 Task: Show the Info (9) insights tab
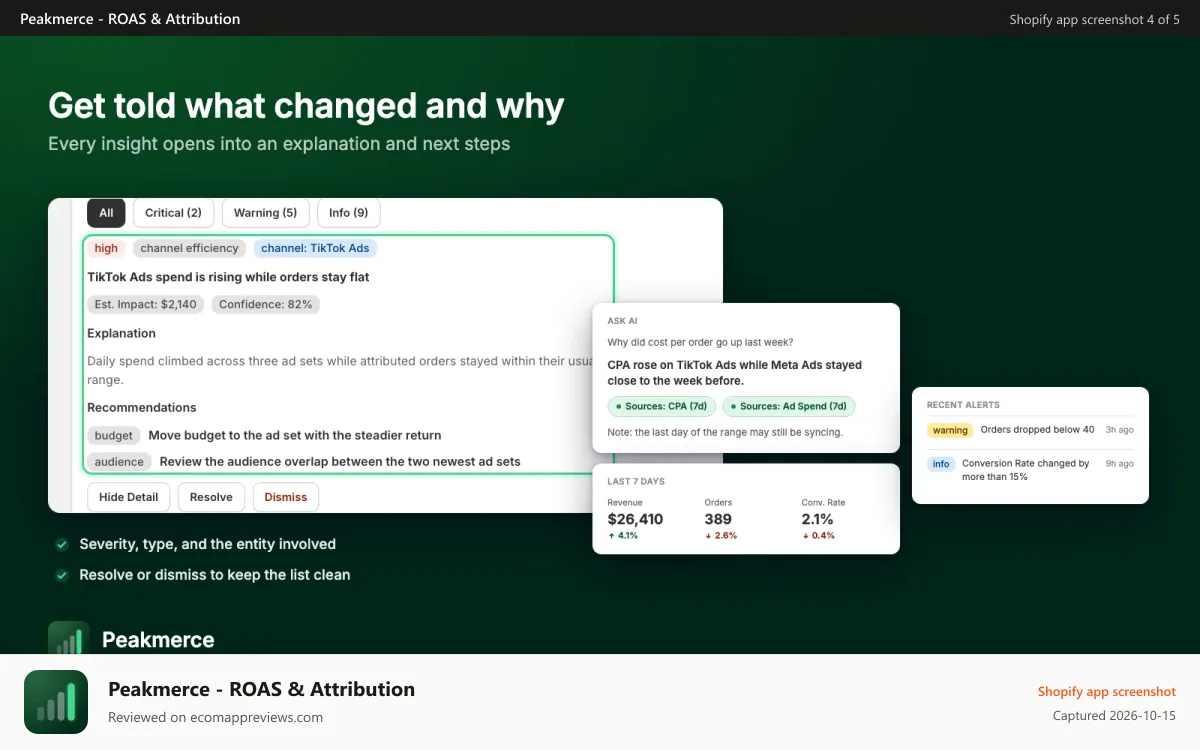(348, 213)
